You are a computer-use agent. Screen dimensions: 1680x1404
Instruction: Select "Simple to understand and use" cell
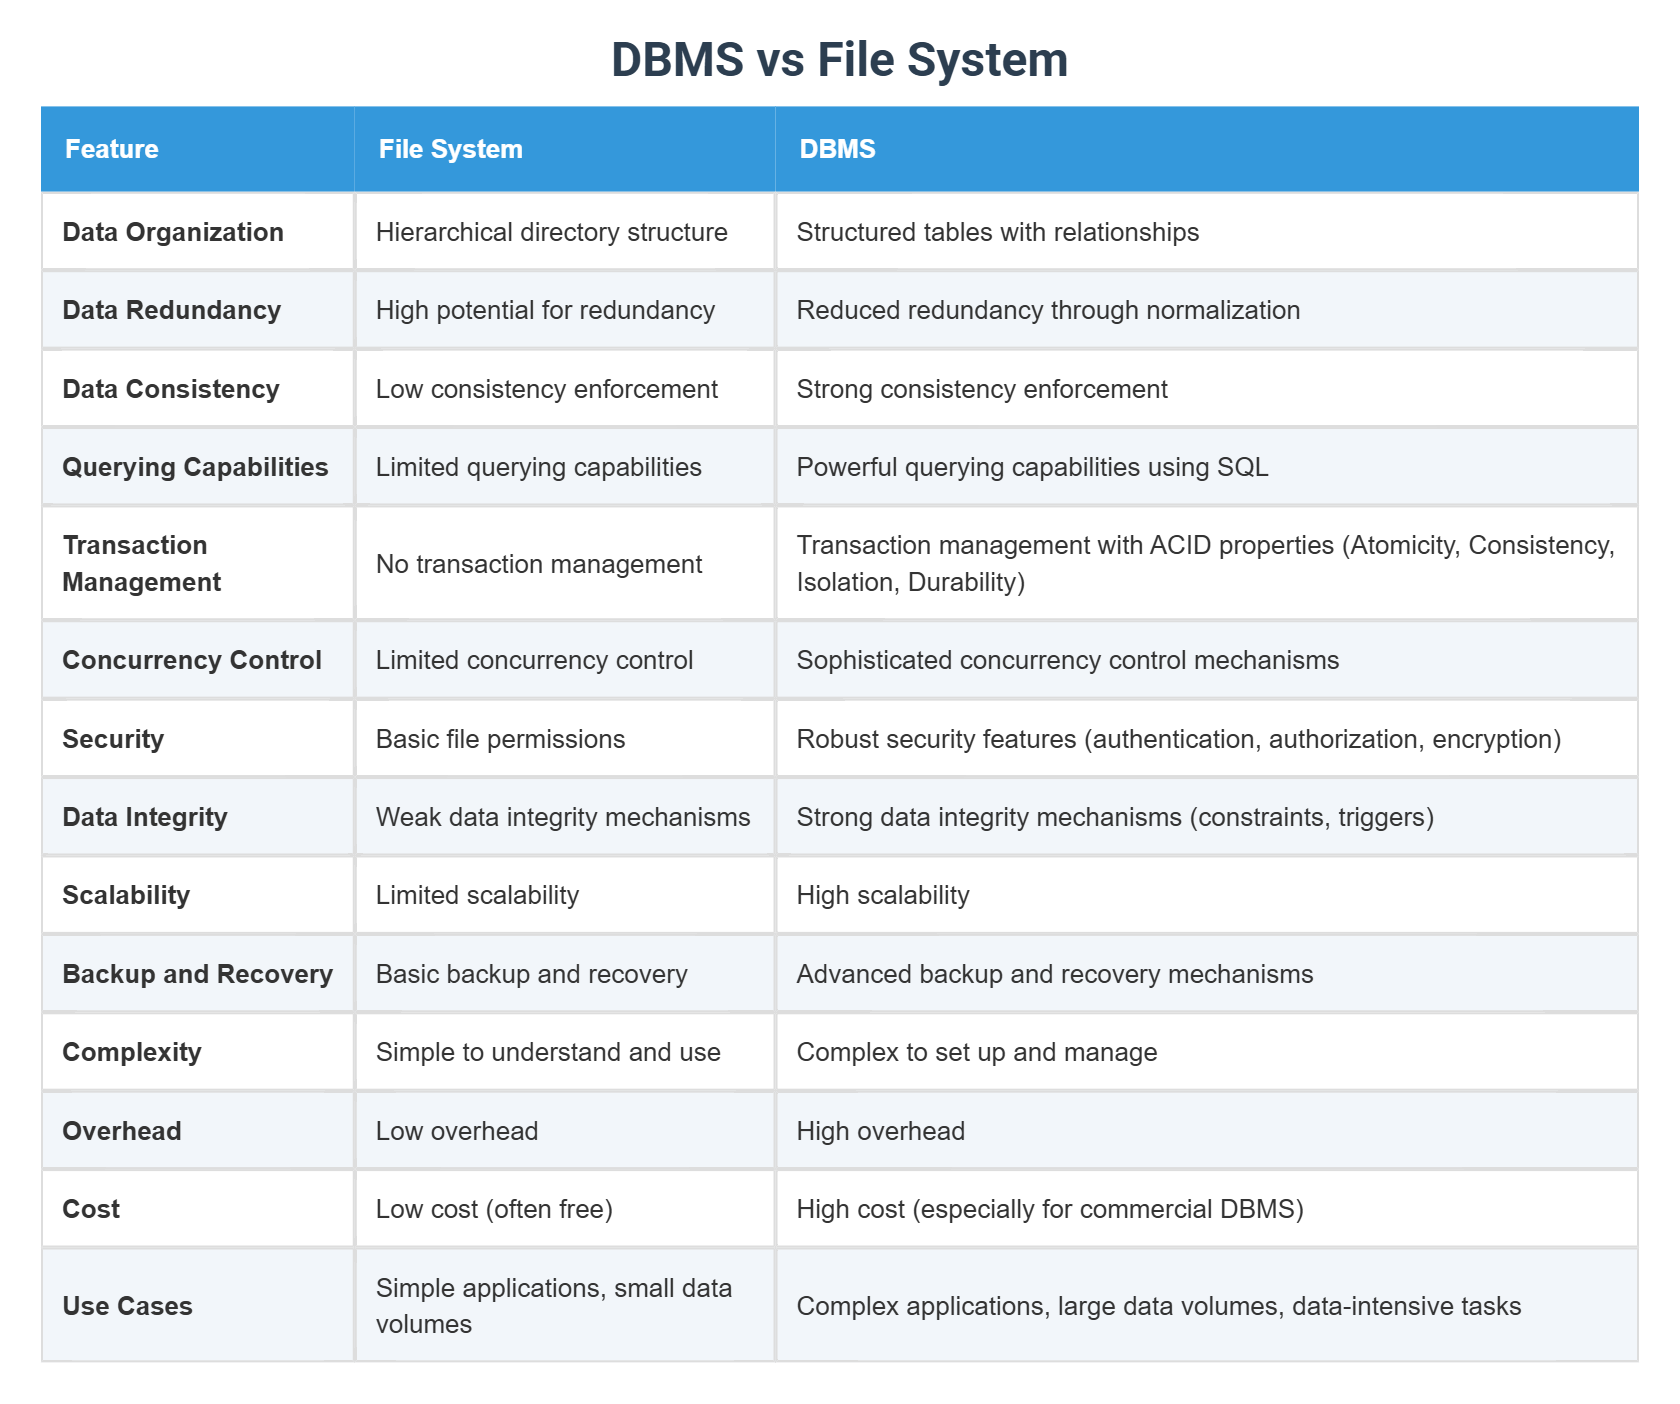[565, 1052]
